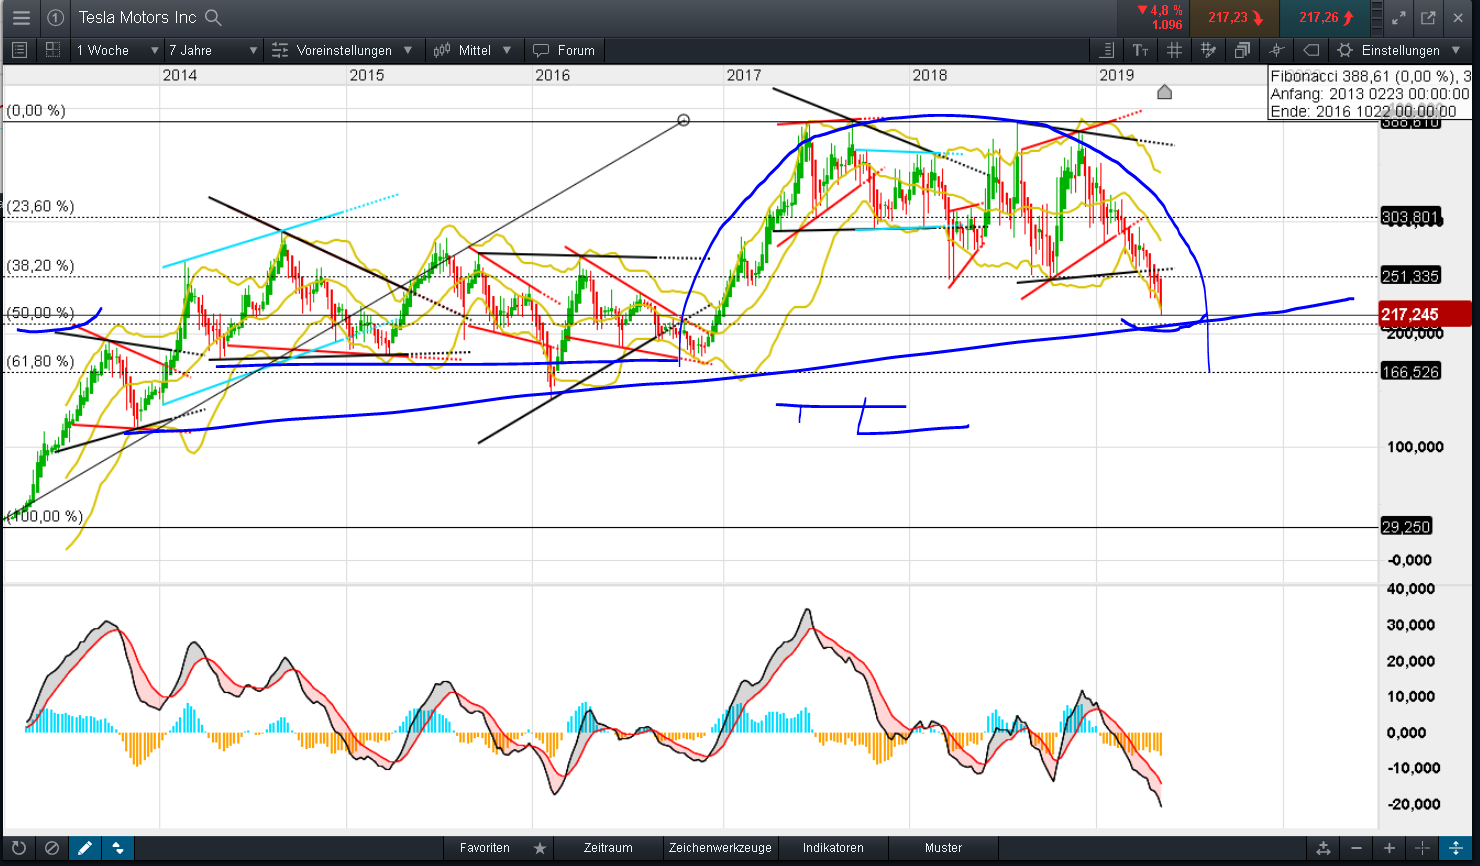Open the Voreinstellungen presets dropdown
Viewport: 1480px width, 866px height.
(342, 50)
